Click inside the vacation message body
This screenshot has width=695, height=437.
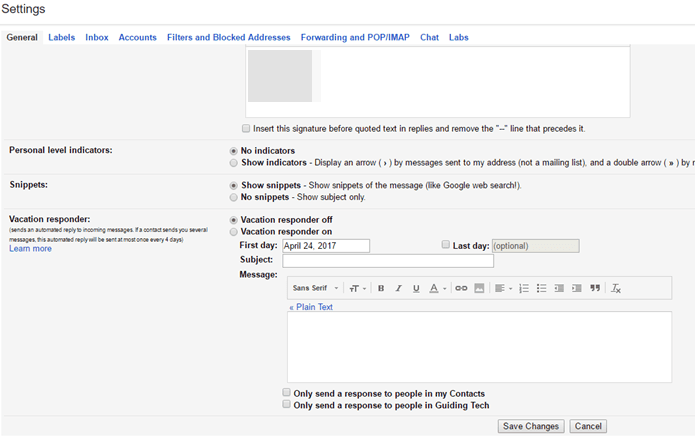(479, 347)
